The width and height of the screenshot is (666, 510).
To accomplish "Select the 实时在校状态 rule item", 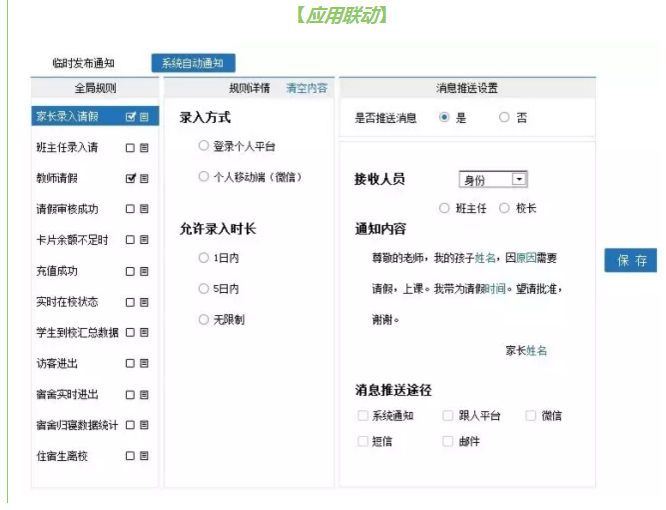I will (x=67, y=302).
